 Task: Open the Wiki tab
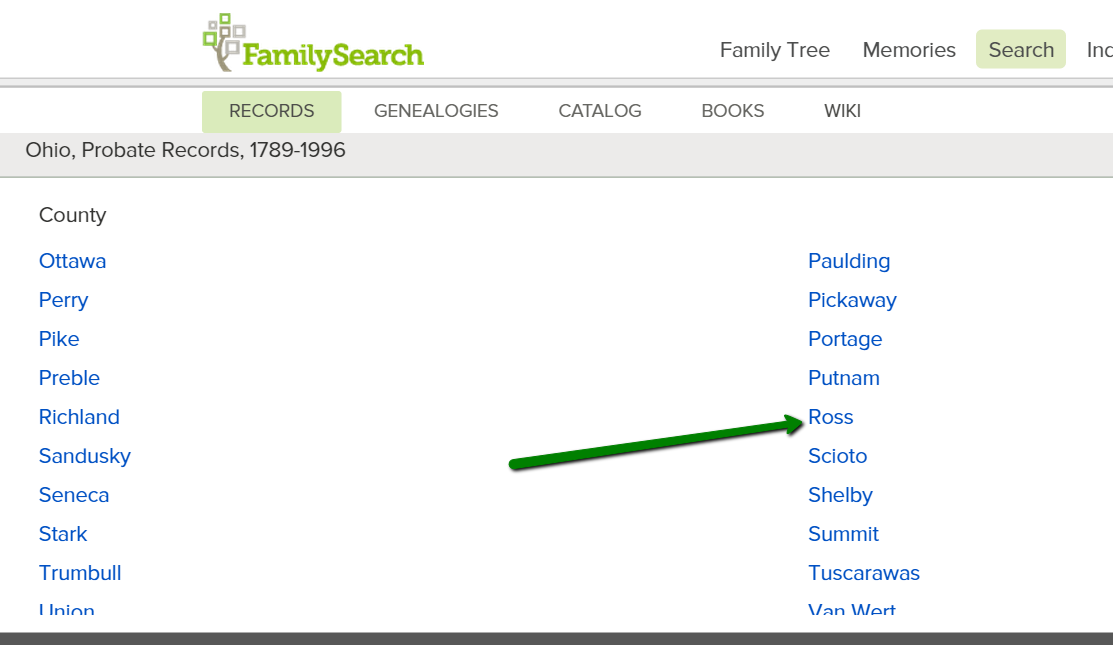click(x=842, y=111)
